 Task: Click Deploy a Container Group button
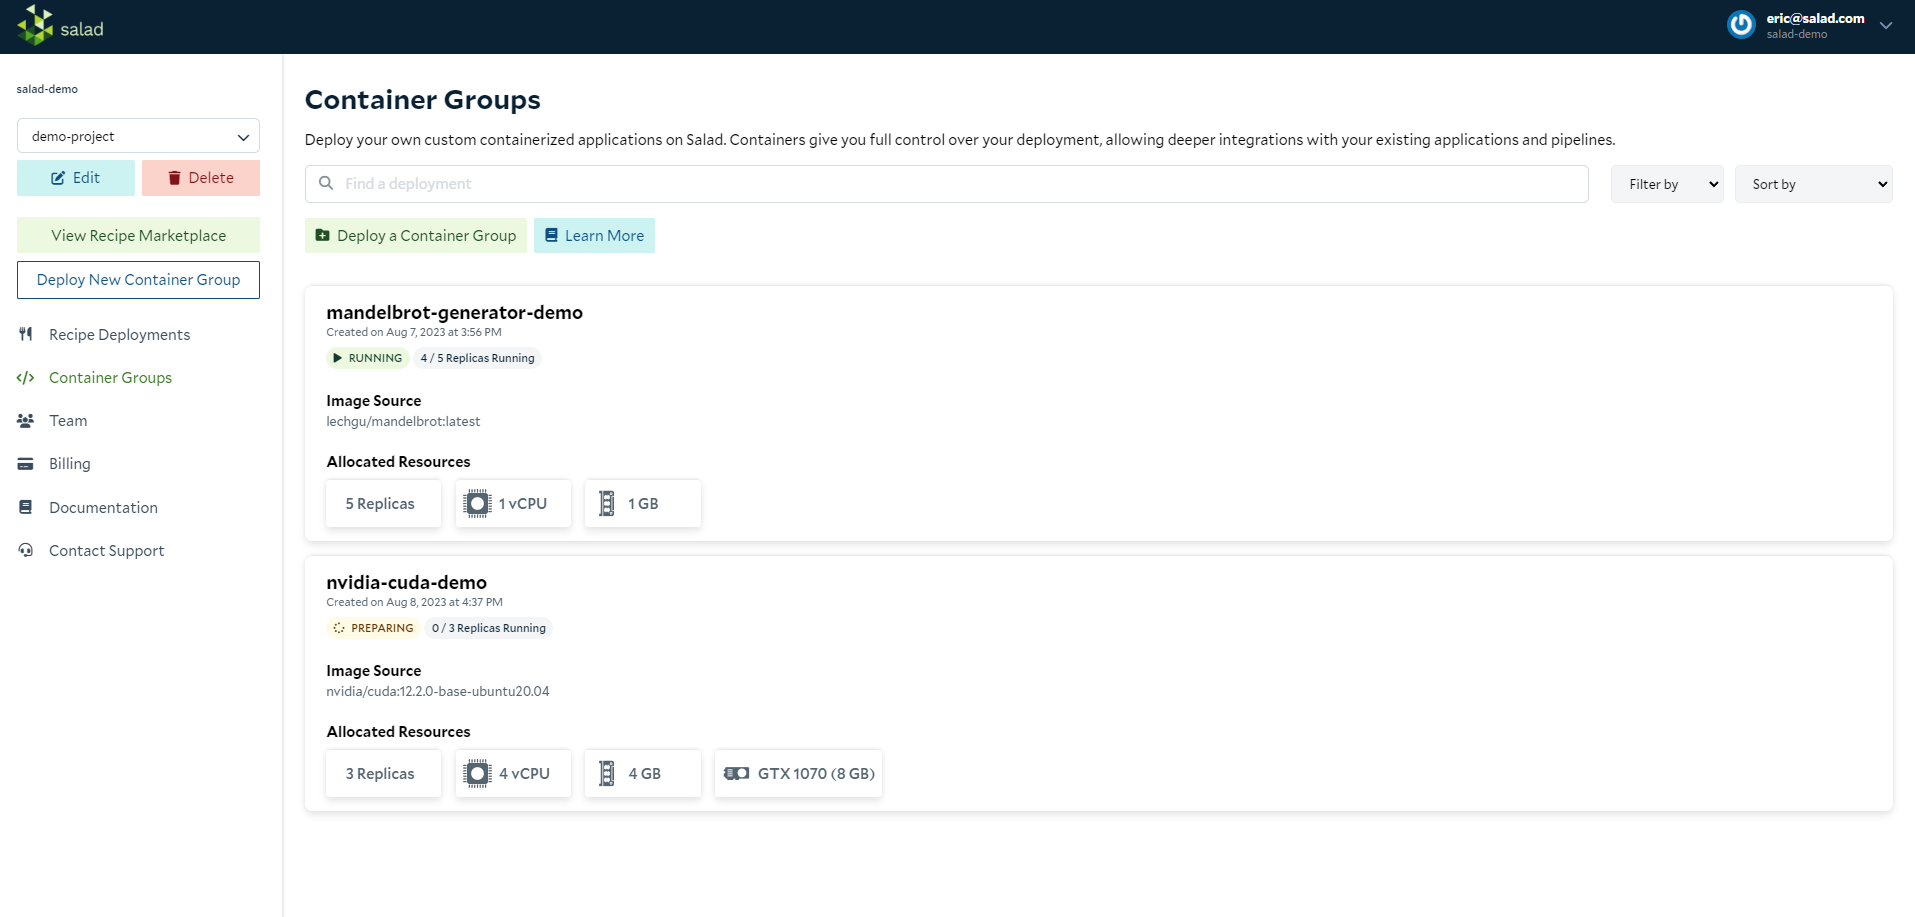pyautogui.click(x=416, y=236)
